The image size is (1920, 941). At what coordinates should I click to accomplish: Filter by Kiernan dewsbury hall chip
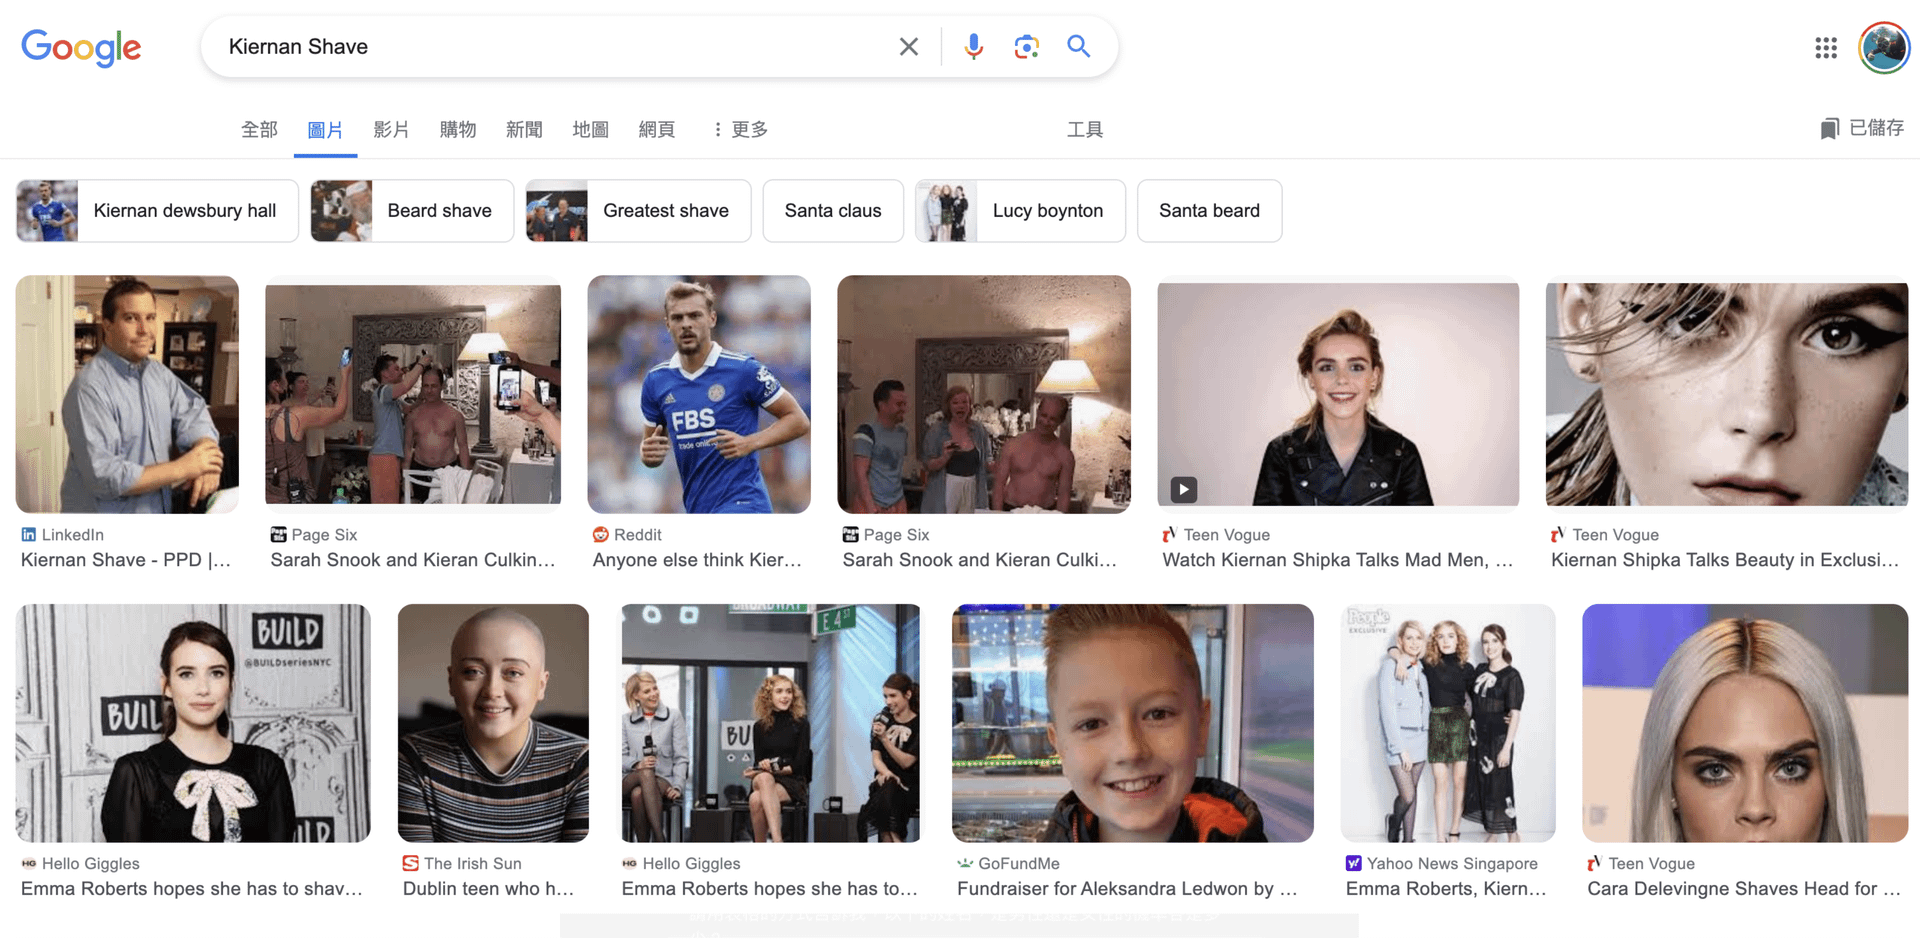[x=157, y=211]
